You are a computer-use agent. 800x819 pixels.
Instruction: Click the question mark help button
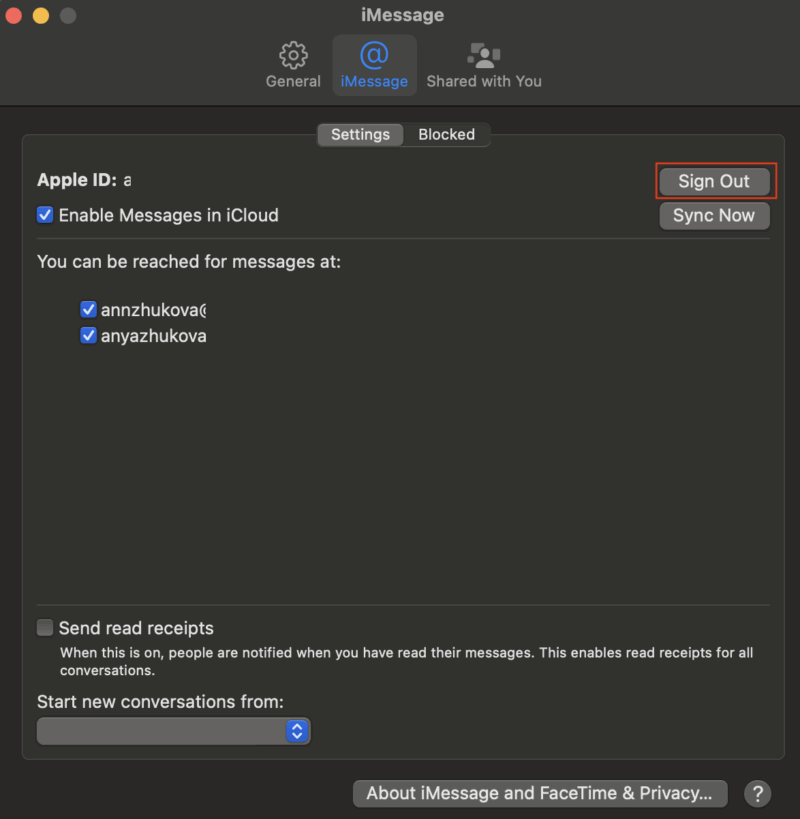click(x=757, y=794)
